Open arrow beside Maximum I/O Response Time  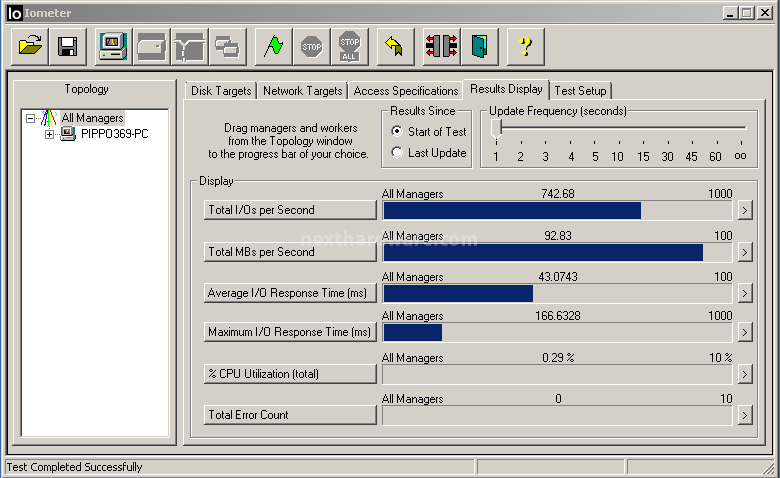tap(745, 332)
